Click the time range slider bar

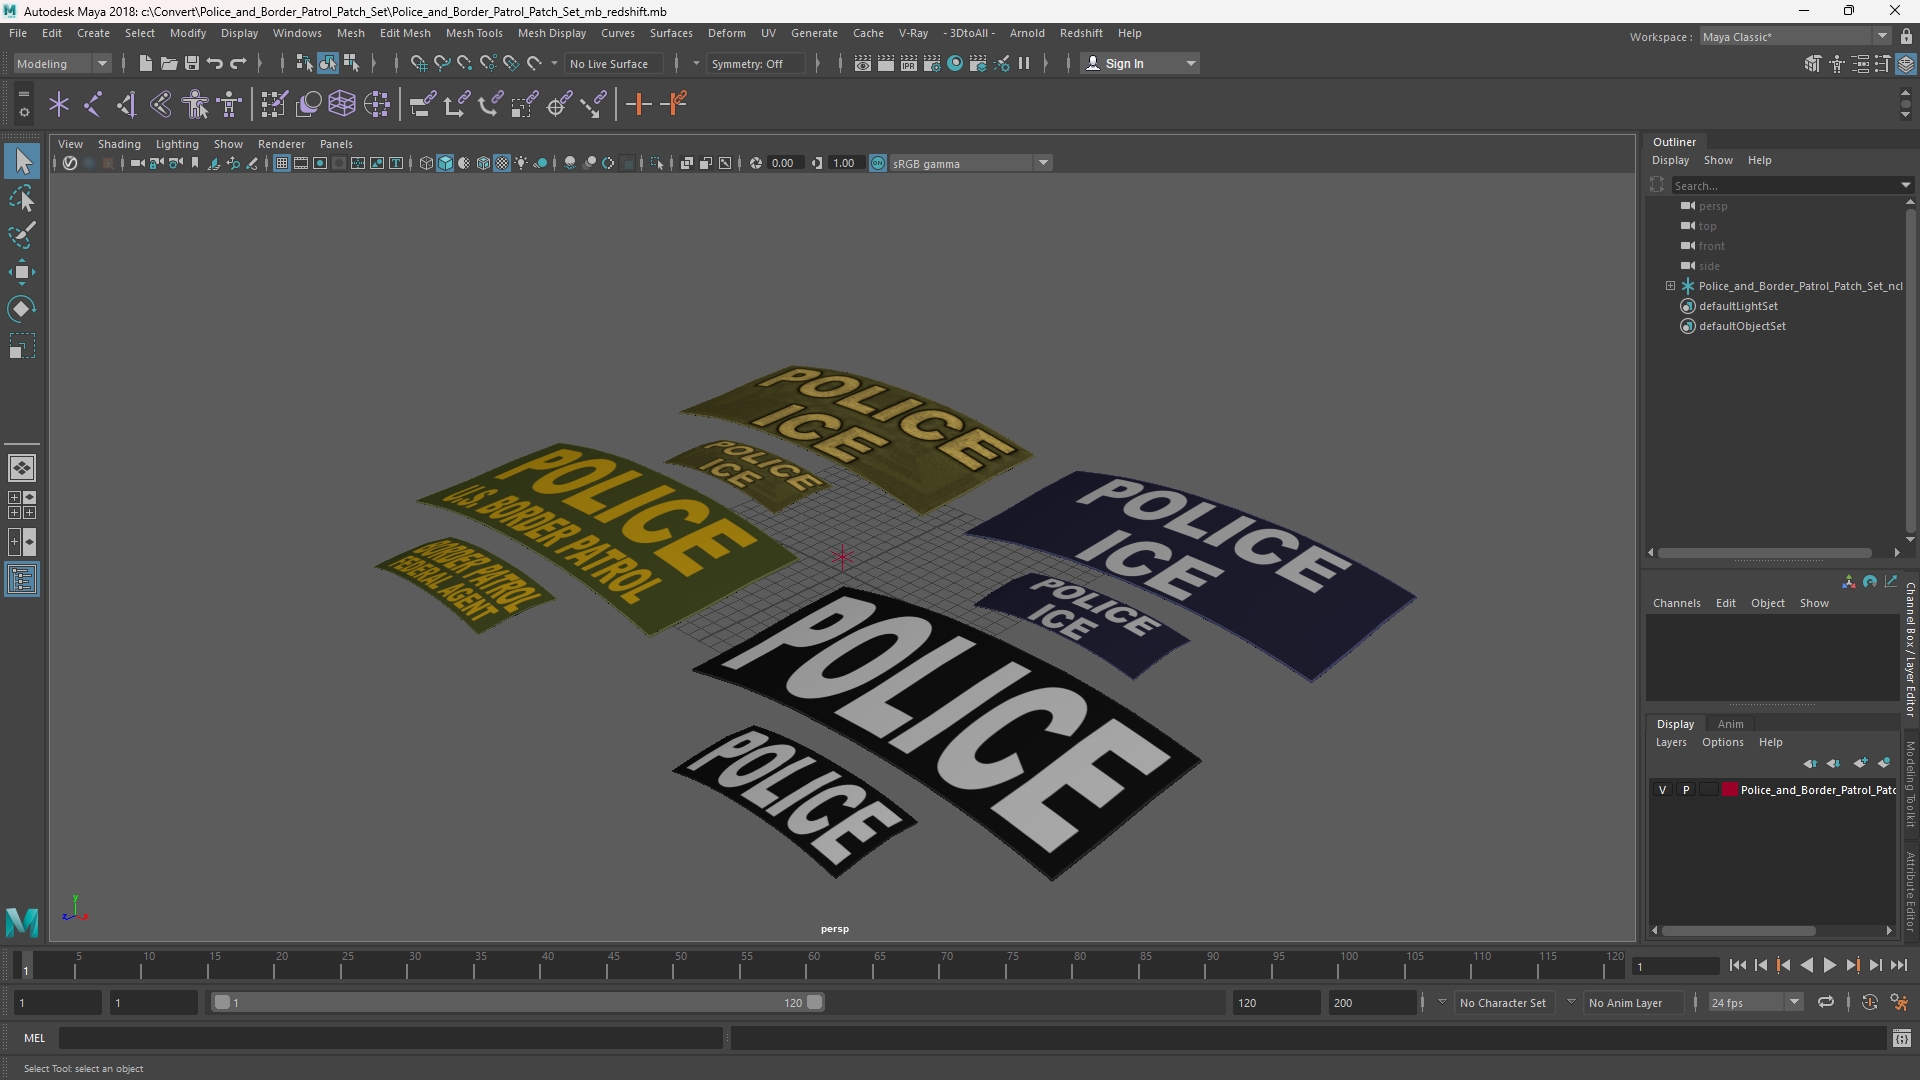click(518, 1002)
